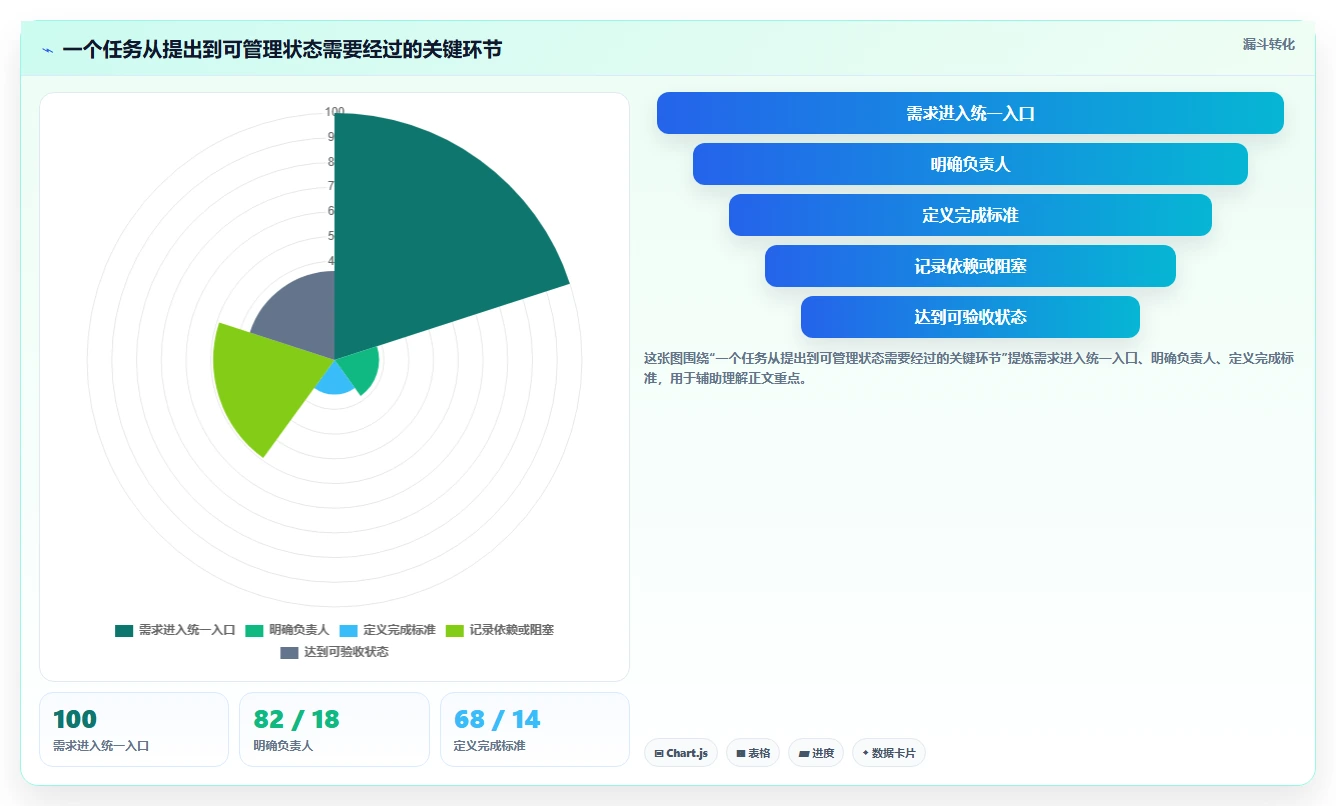This screenshot has height=806, width=1336.
Task: Open the 100 需求进入统一入口 data card
Action: click(x=134, y=730)
